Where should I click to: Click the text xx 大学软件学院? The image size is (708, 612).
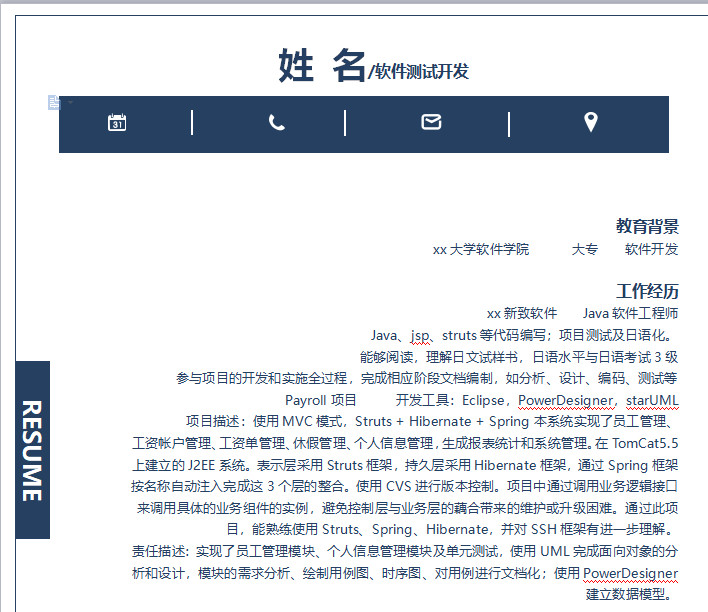coord(481,249)
